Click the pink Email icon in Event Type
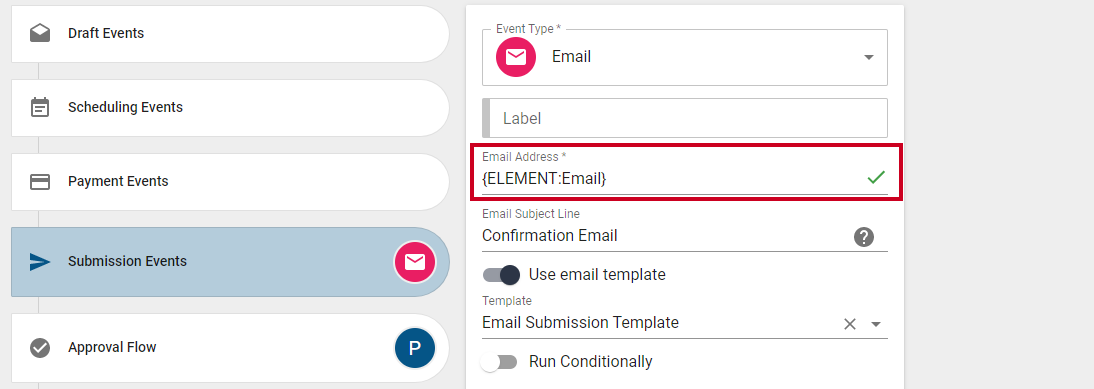1094x389 pixels. click(x=516, y=57)
